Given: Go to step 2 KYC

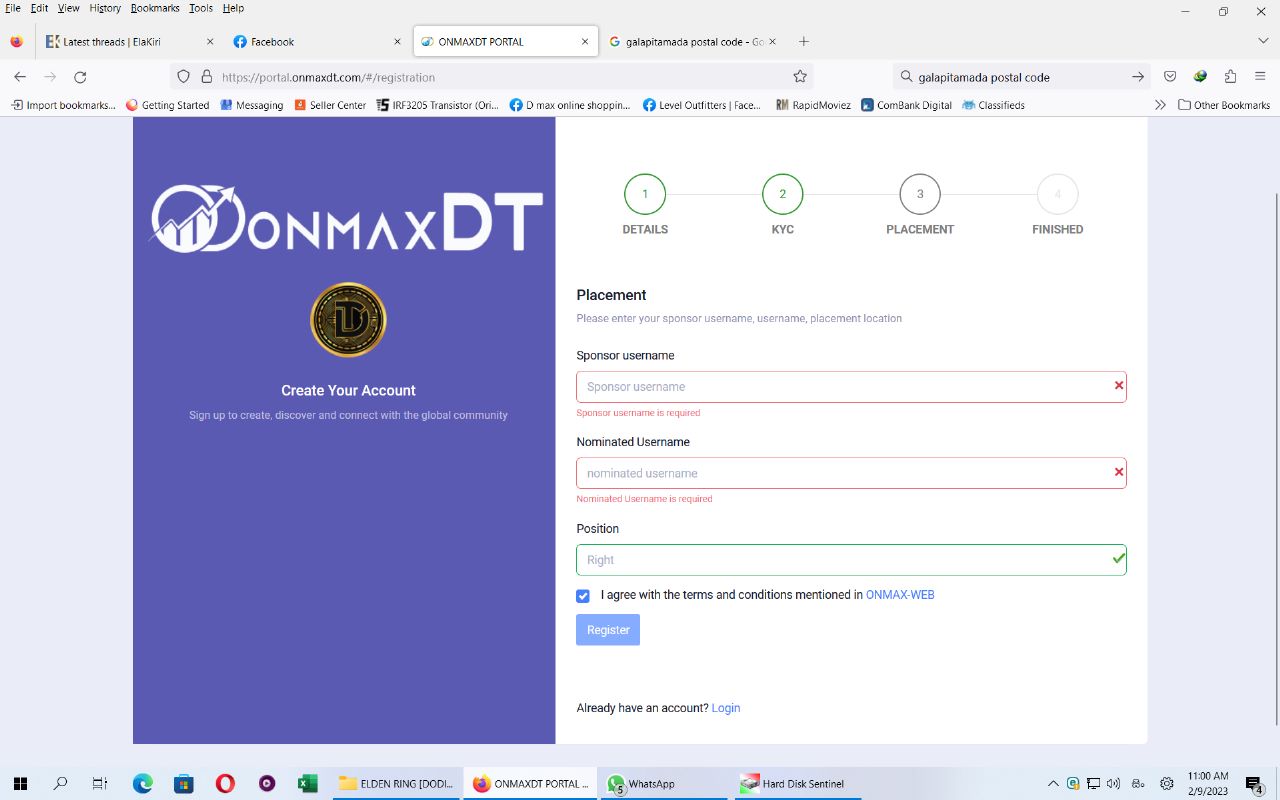Looking at the screenshot, I should 783,194.
